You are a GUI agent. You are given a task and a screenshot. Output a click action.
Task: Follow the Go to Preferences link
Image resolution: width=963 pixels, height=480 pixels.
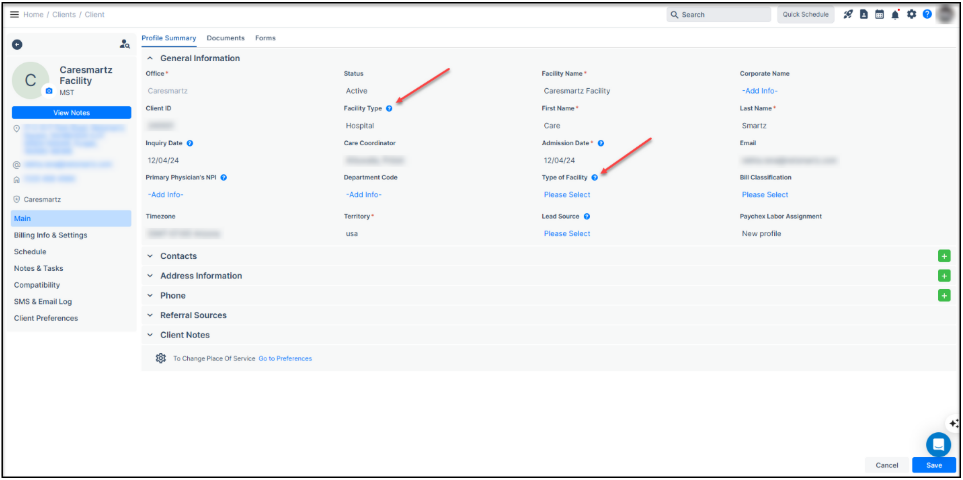pyautogui.click(x=285, y=358)
